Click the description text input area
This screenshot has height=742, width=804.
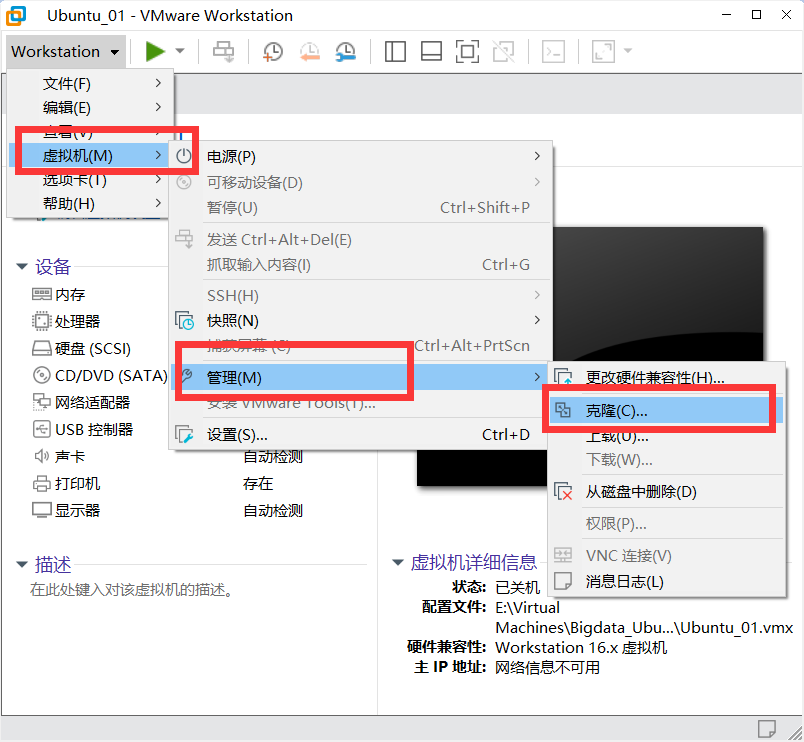pos(131,590)
